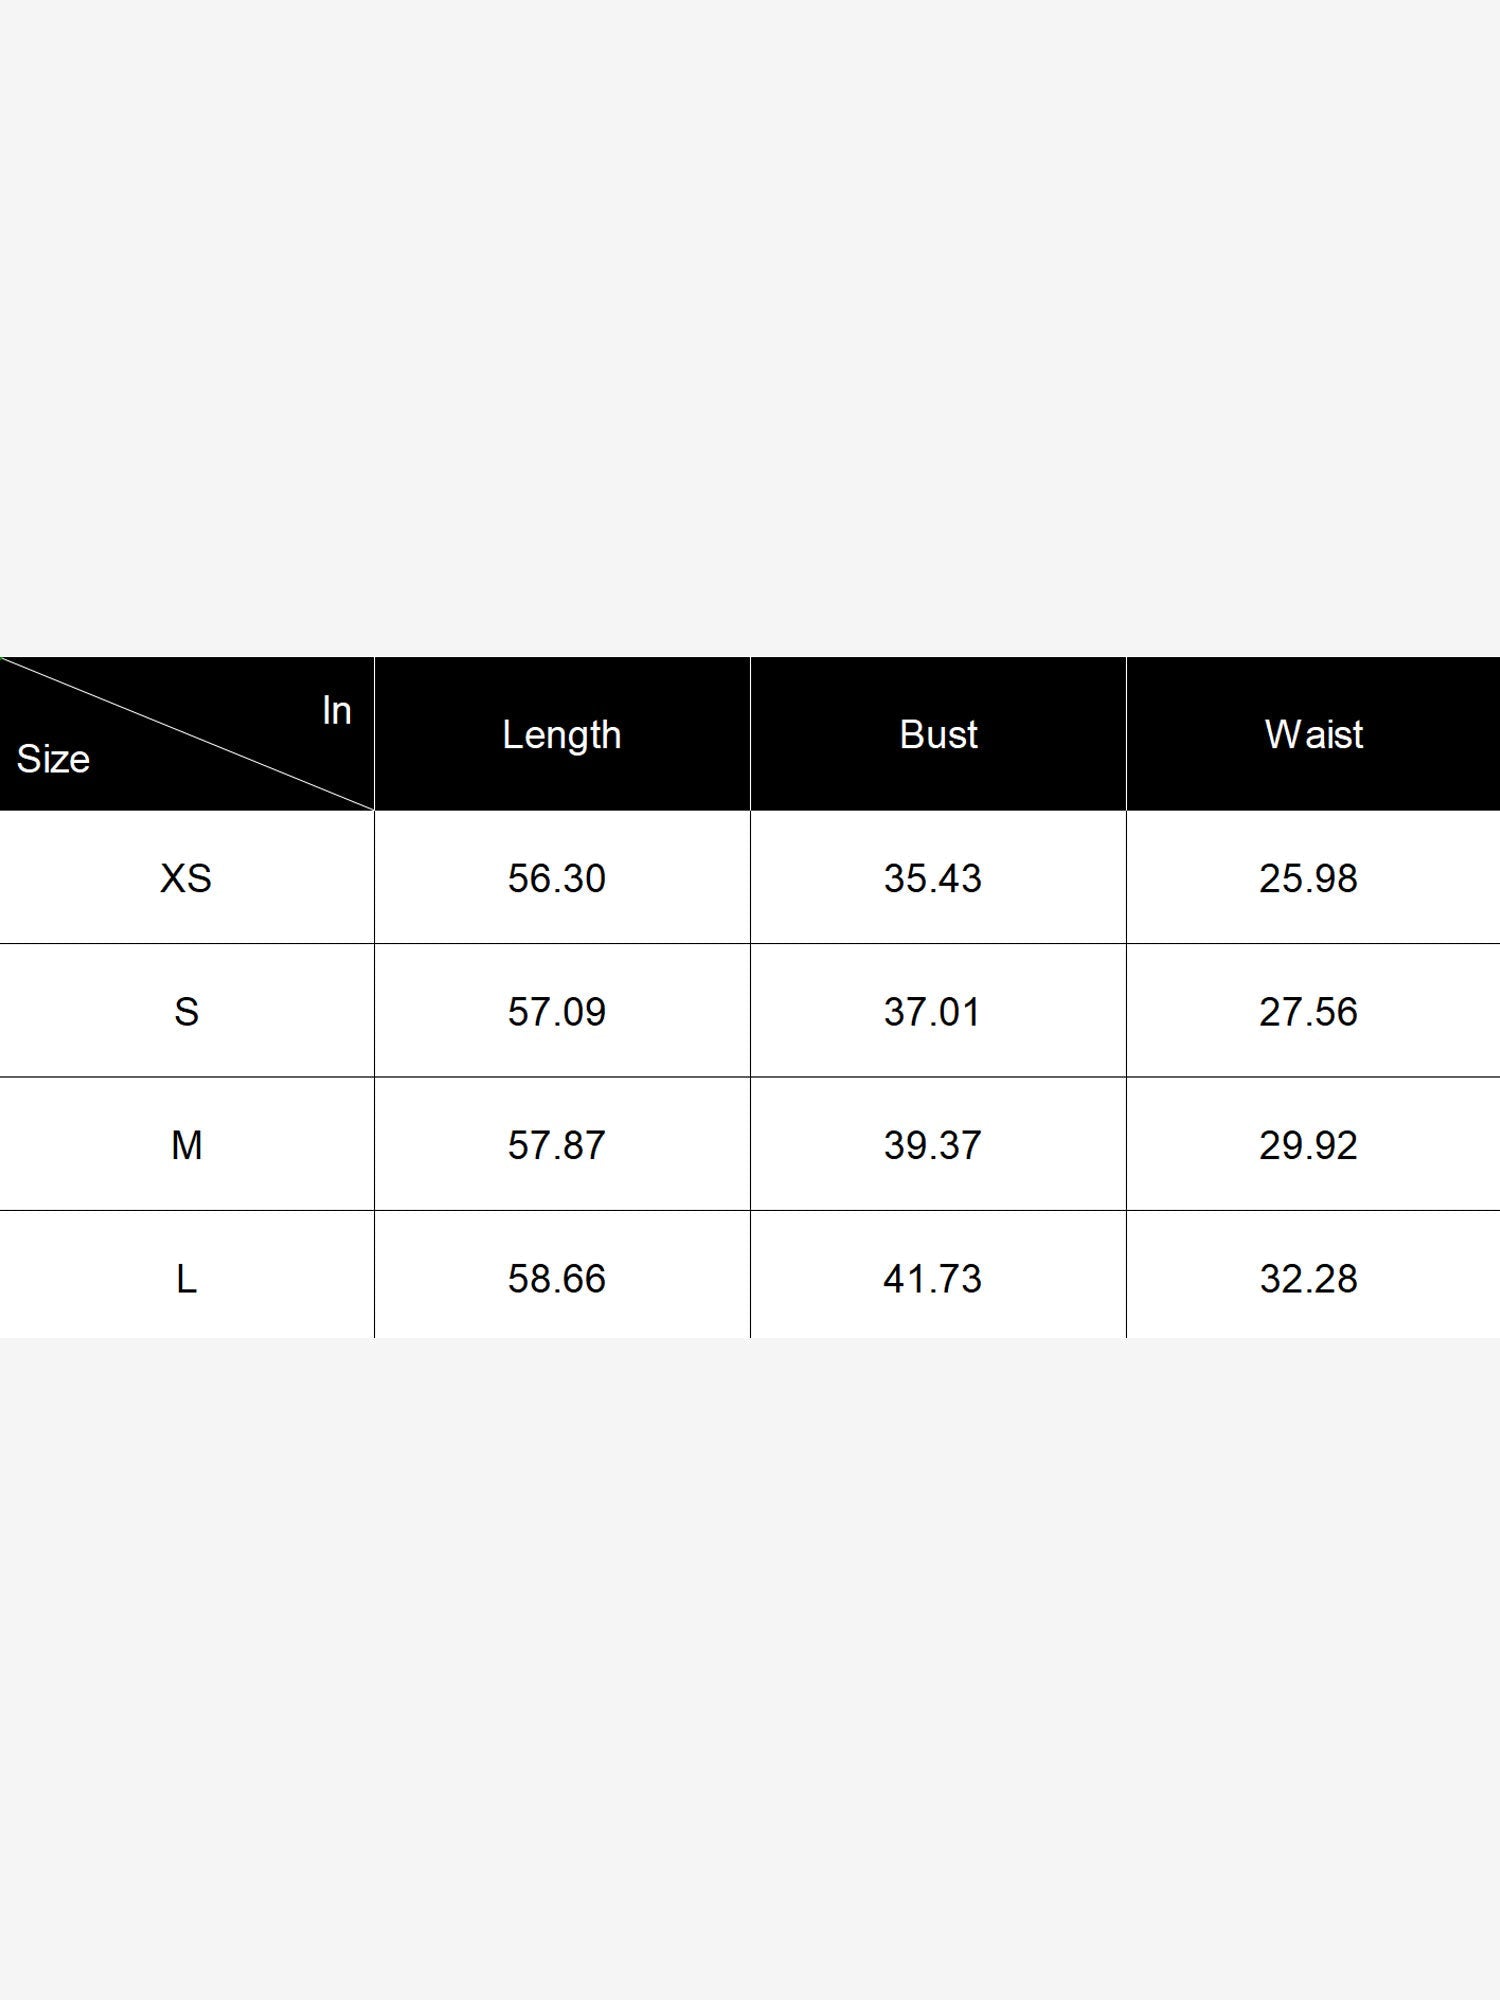1500x2000 pixels.
Task: Click S bust value 37.01
Action: 932,1012
